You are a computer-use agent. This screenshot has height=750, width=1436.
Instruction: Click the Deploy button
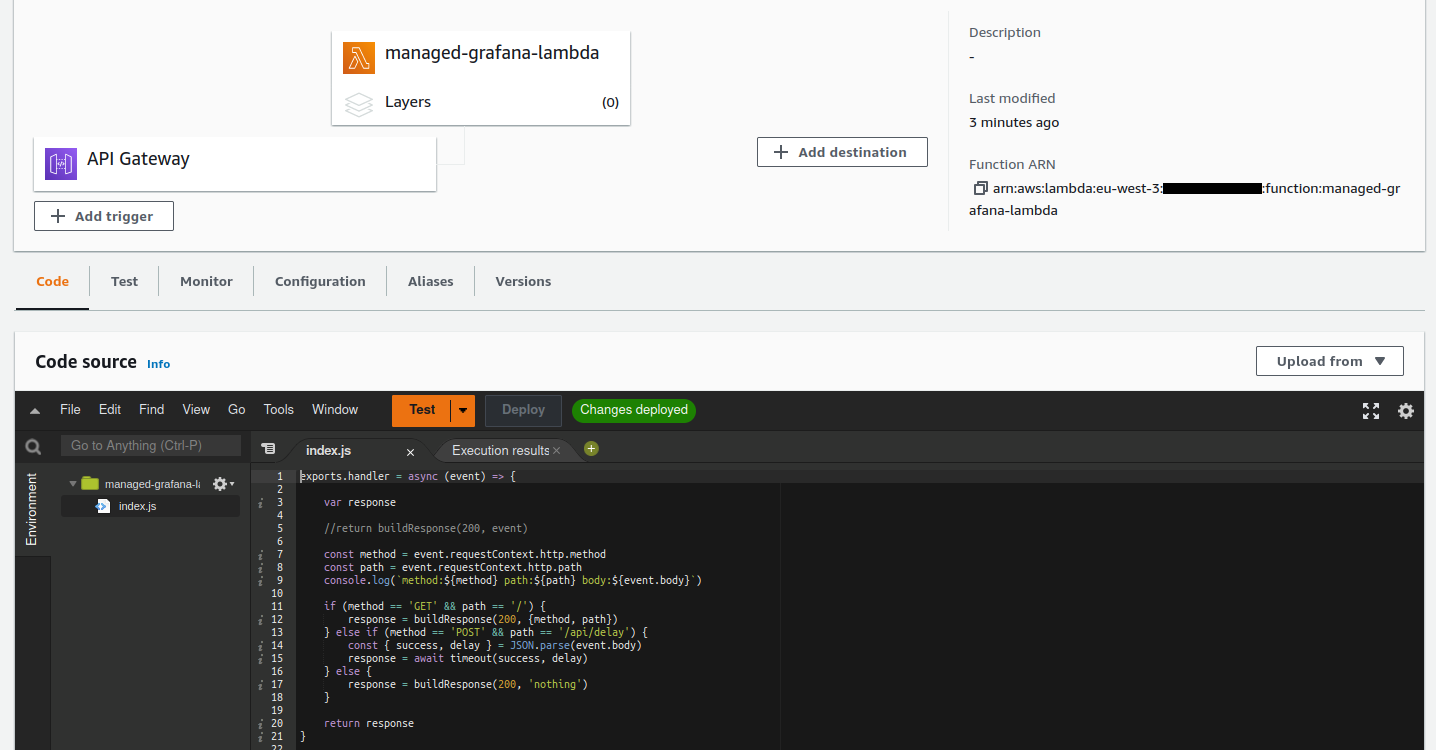(524, 410)
